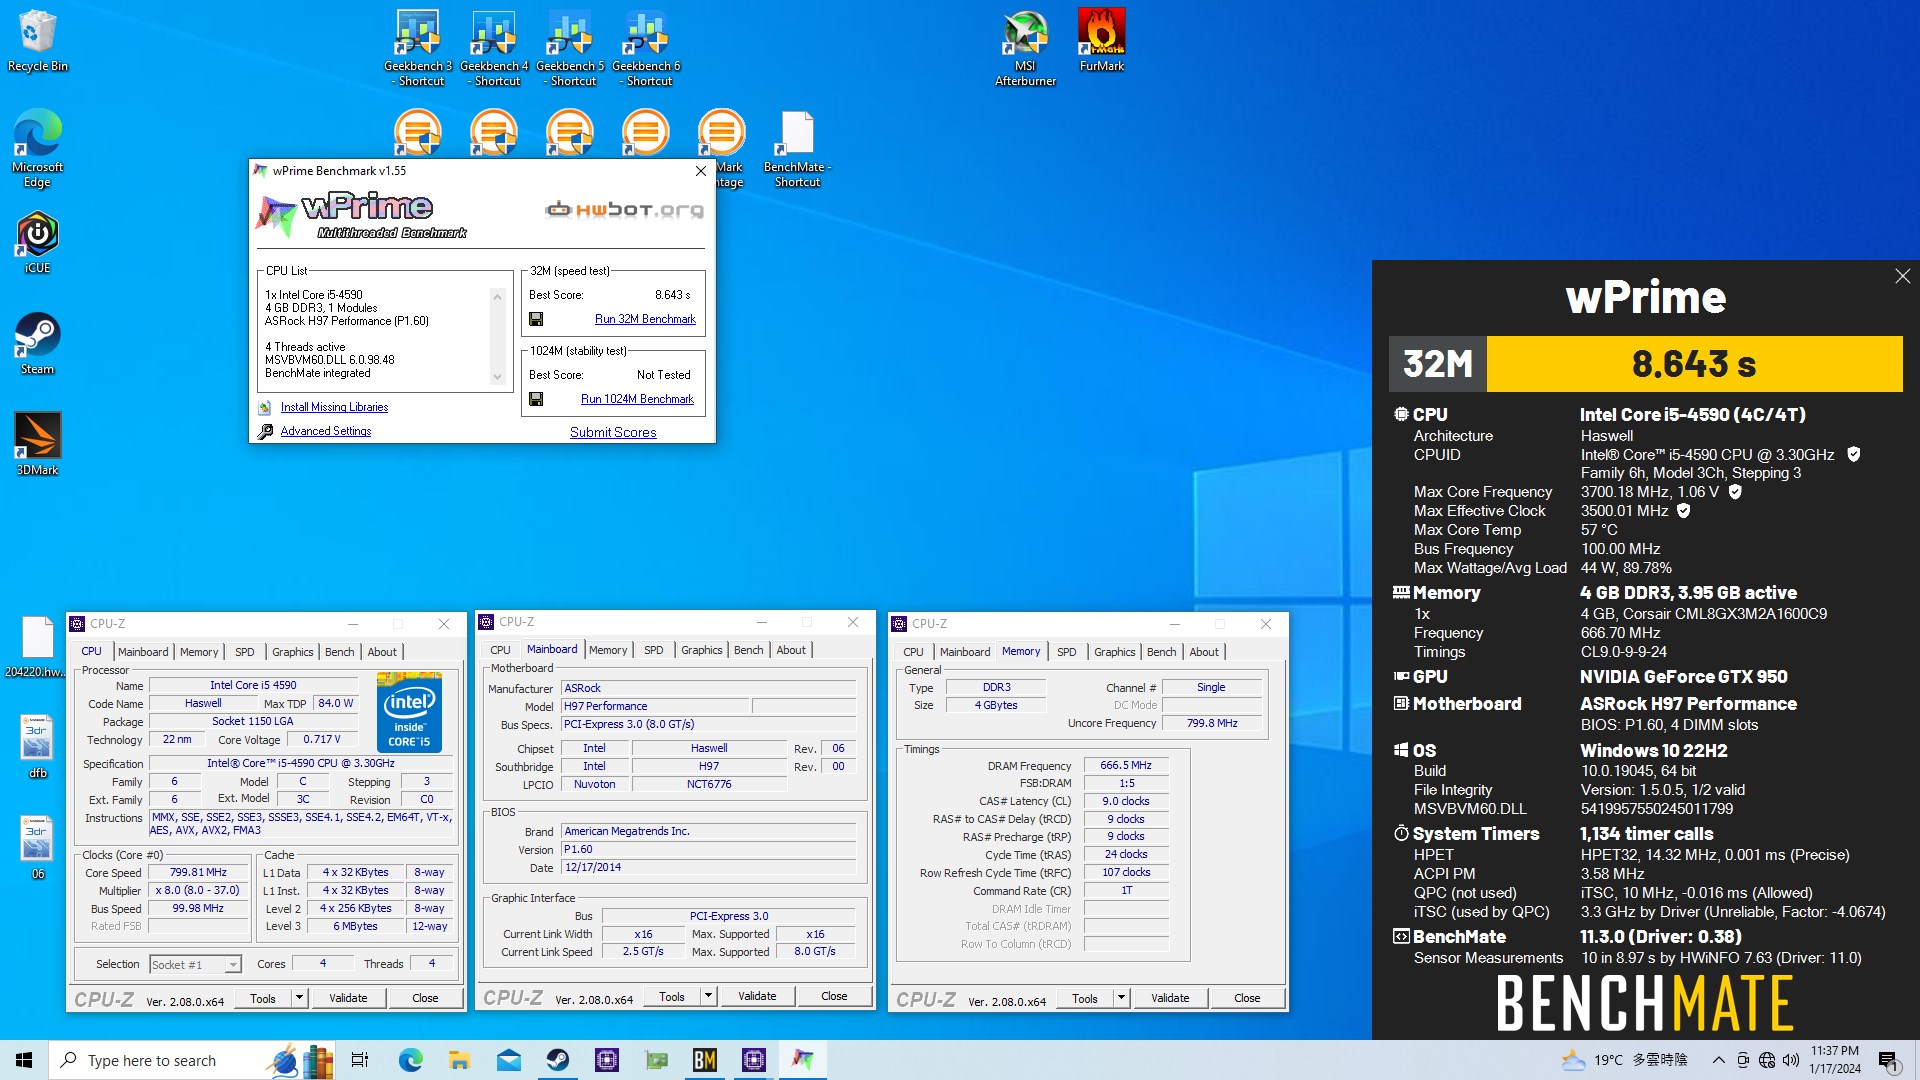Open File Explorer from the taskbar
The width and height of the screenshot is (1920, 1080).
point(459,1060)
